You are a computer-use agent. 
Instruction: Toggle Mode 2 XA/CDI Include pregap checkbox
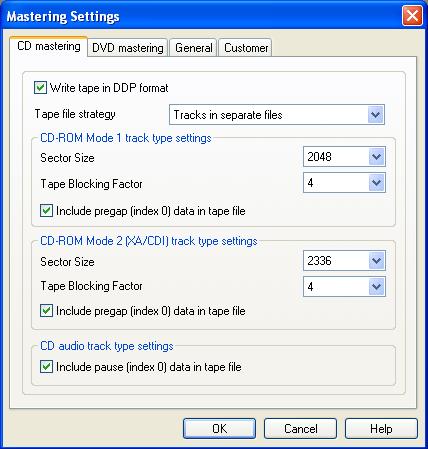coord(46,311)
